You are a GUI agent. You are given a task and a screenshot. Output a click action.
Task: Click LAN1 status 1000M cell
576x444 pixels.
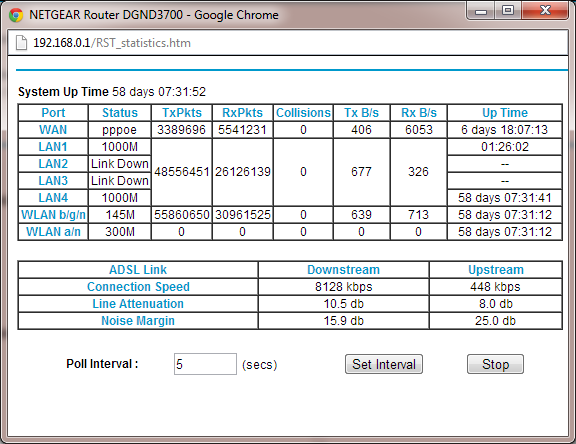[120, 147]
